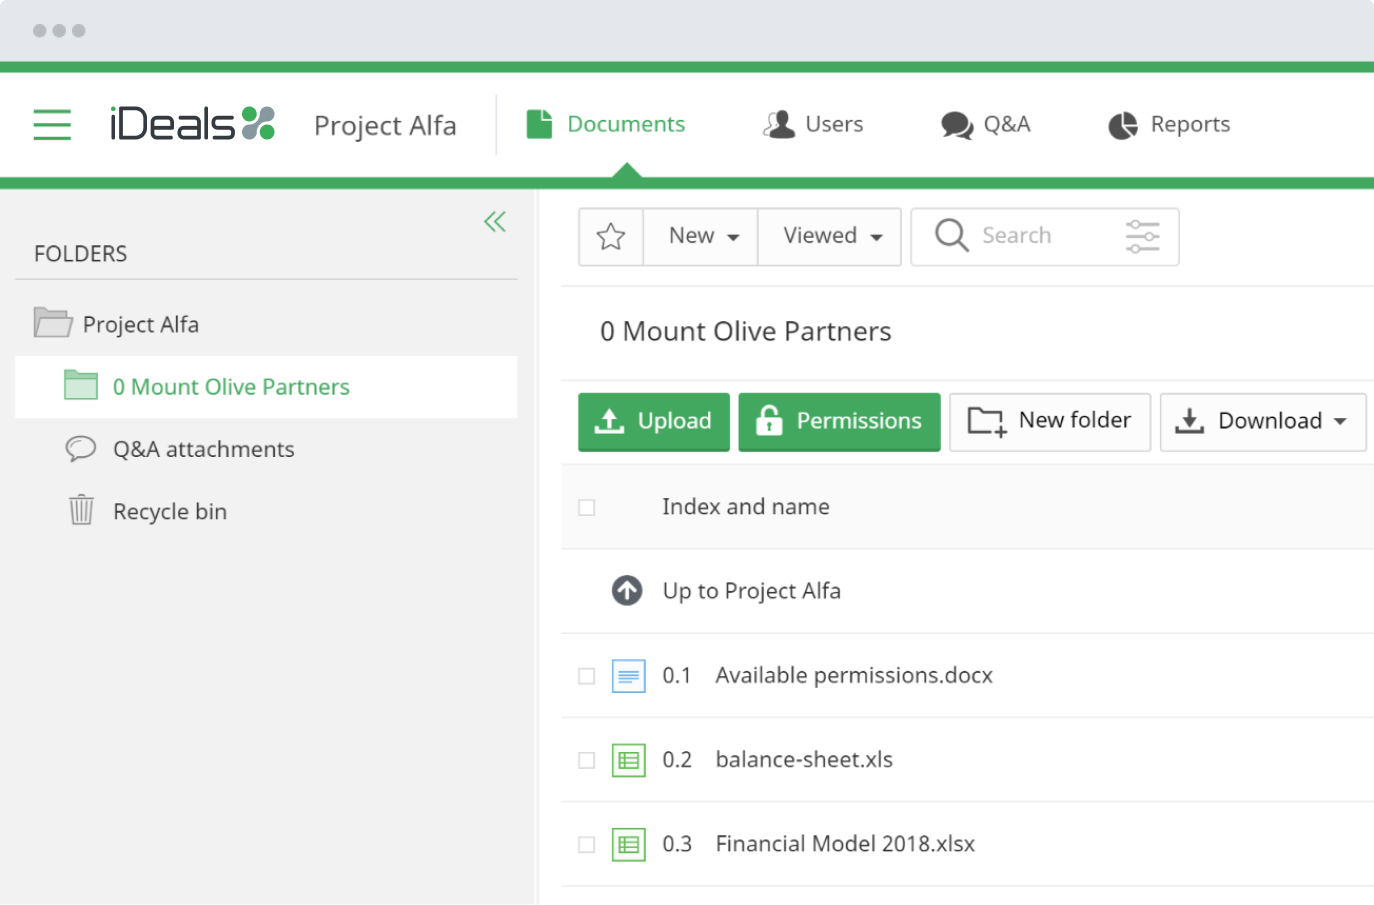Click the iDeals logo

click(x=192, y=124)
